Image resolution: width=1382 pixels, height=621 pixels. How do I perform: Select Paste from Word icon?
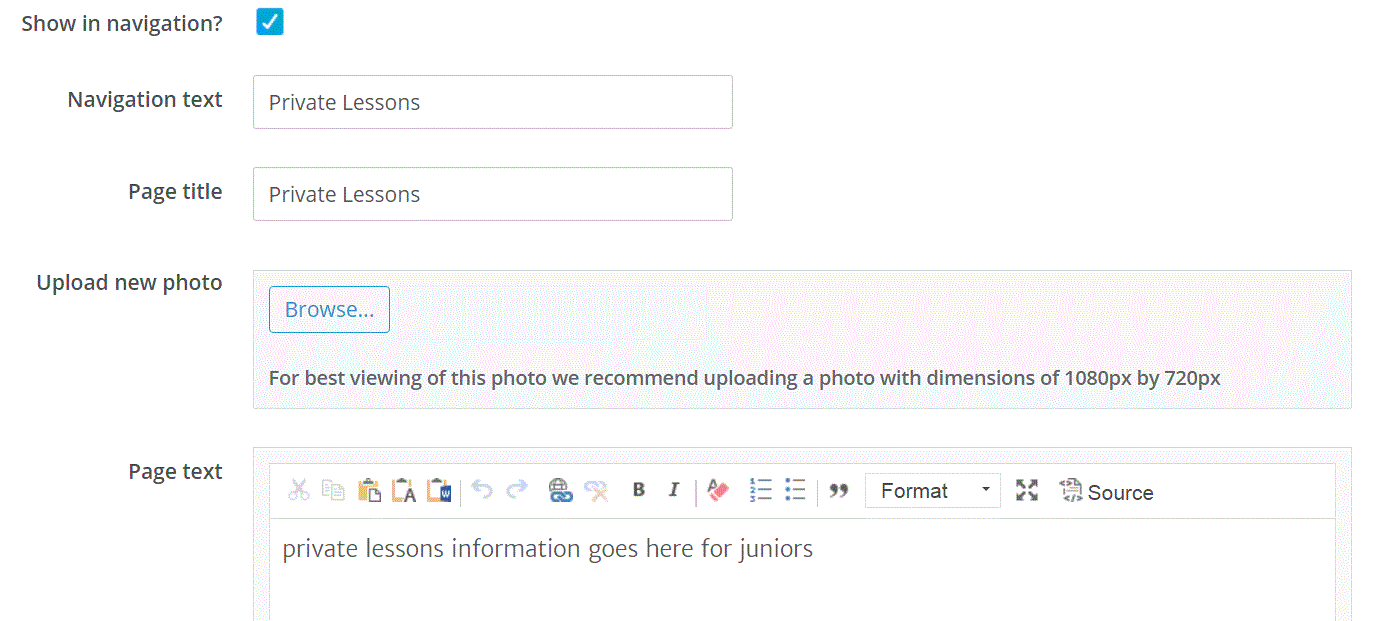[x=439, y=491]
